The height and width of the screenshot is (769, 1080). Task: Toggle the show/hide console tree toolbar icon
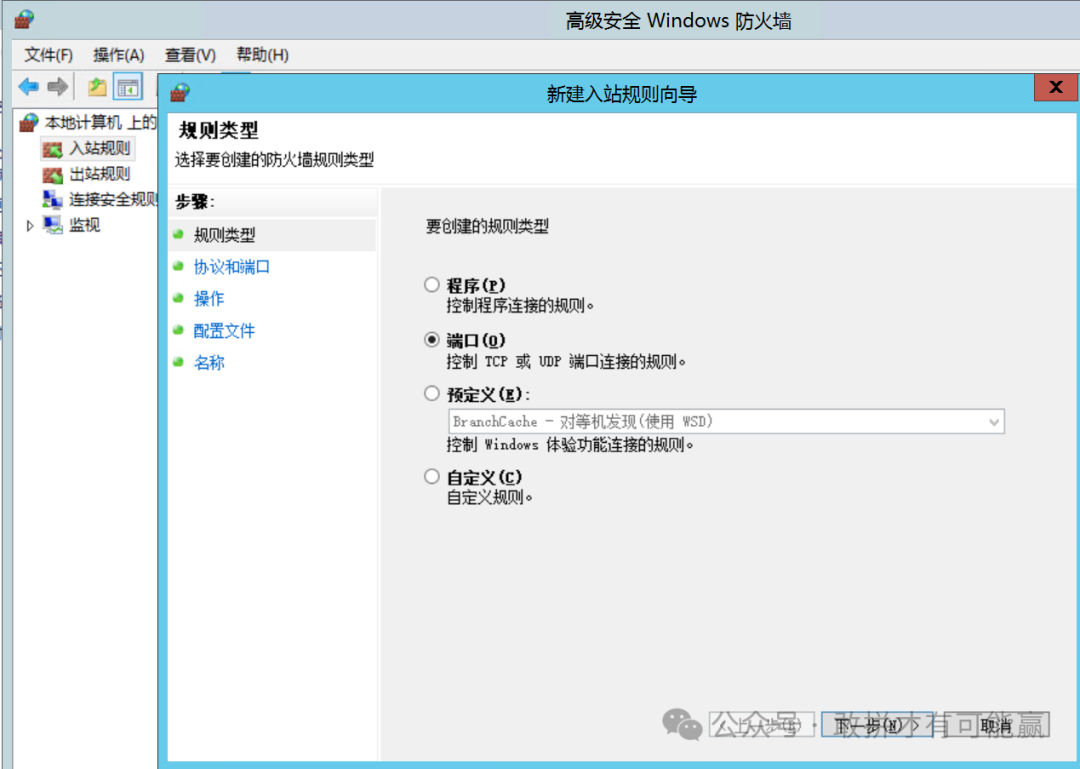[x=128, y=88]
